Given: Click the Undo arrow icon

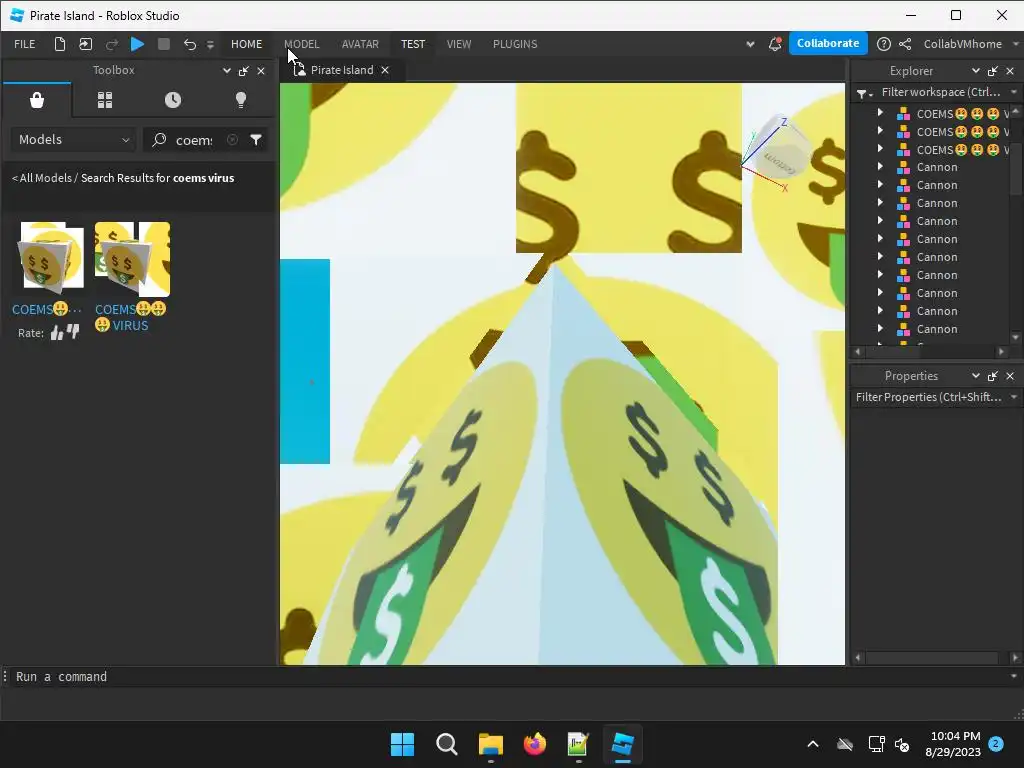Looking at the screenshot, I should (x=189, y=44).
